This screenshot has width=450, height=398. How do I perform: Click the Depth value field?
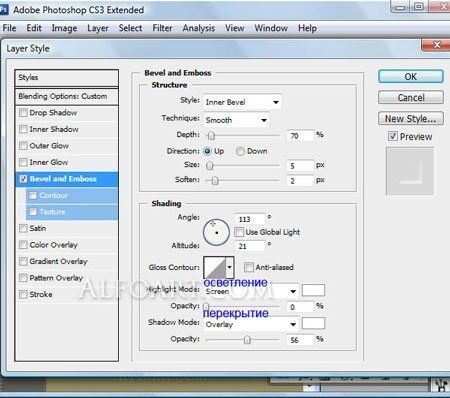[x=300, y=136]
